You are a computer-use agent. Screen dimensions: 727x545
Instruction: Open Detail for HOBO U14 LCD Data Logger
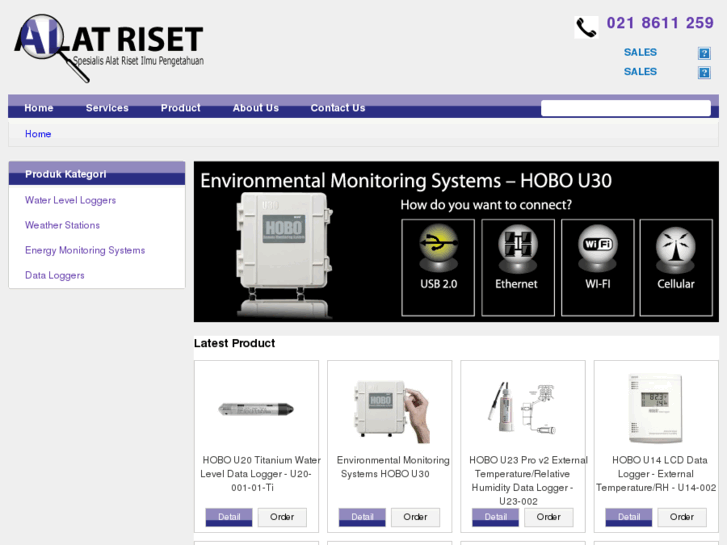(629, 517)
